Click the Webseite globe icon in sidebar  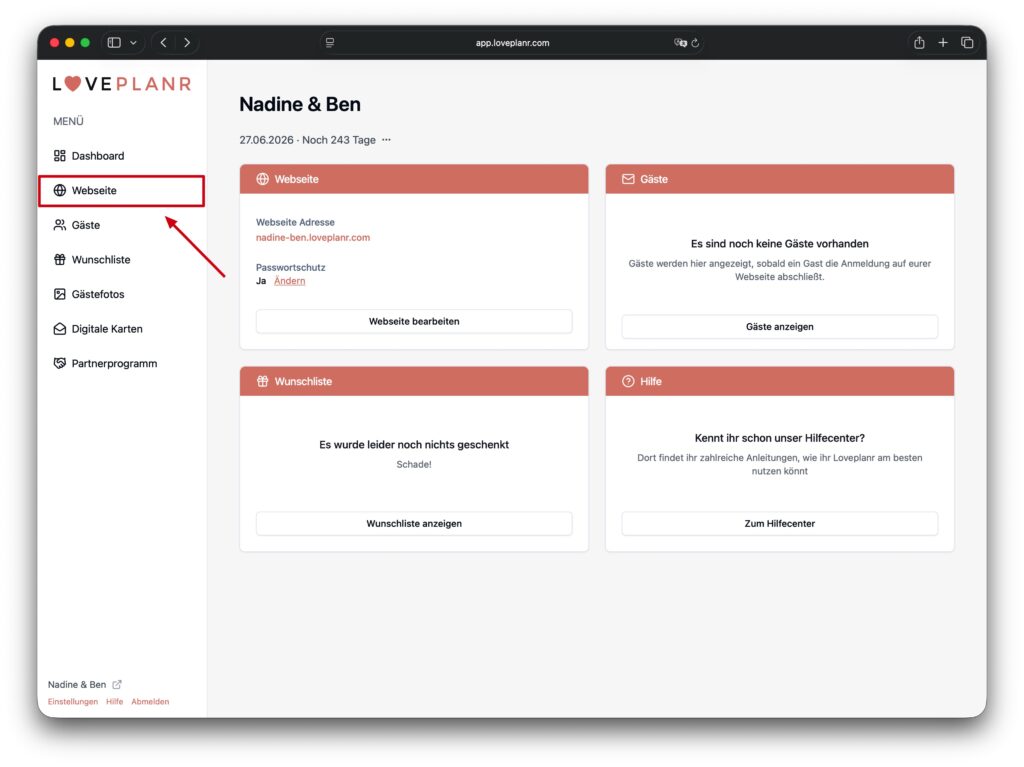[x=60, y=191]
